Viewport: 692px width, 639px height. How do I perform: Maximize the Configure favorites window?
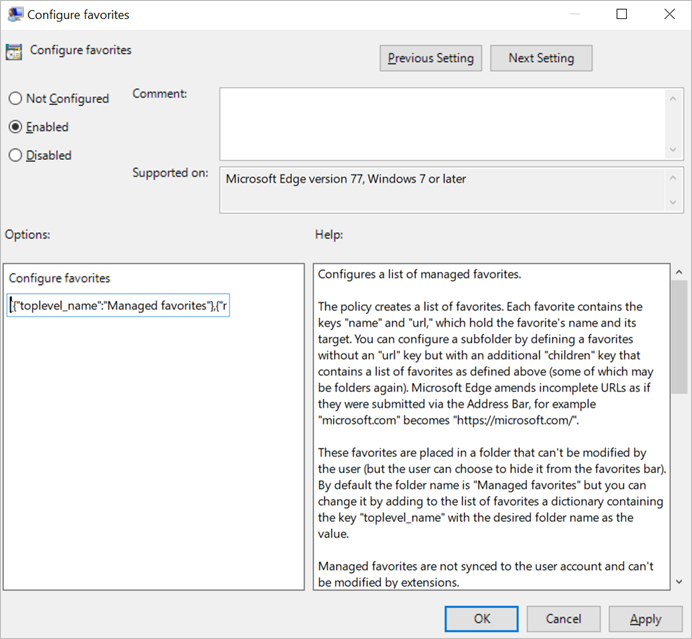(x=621, y=14)
